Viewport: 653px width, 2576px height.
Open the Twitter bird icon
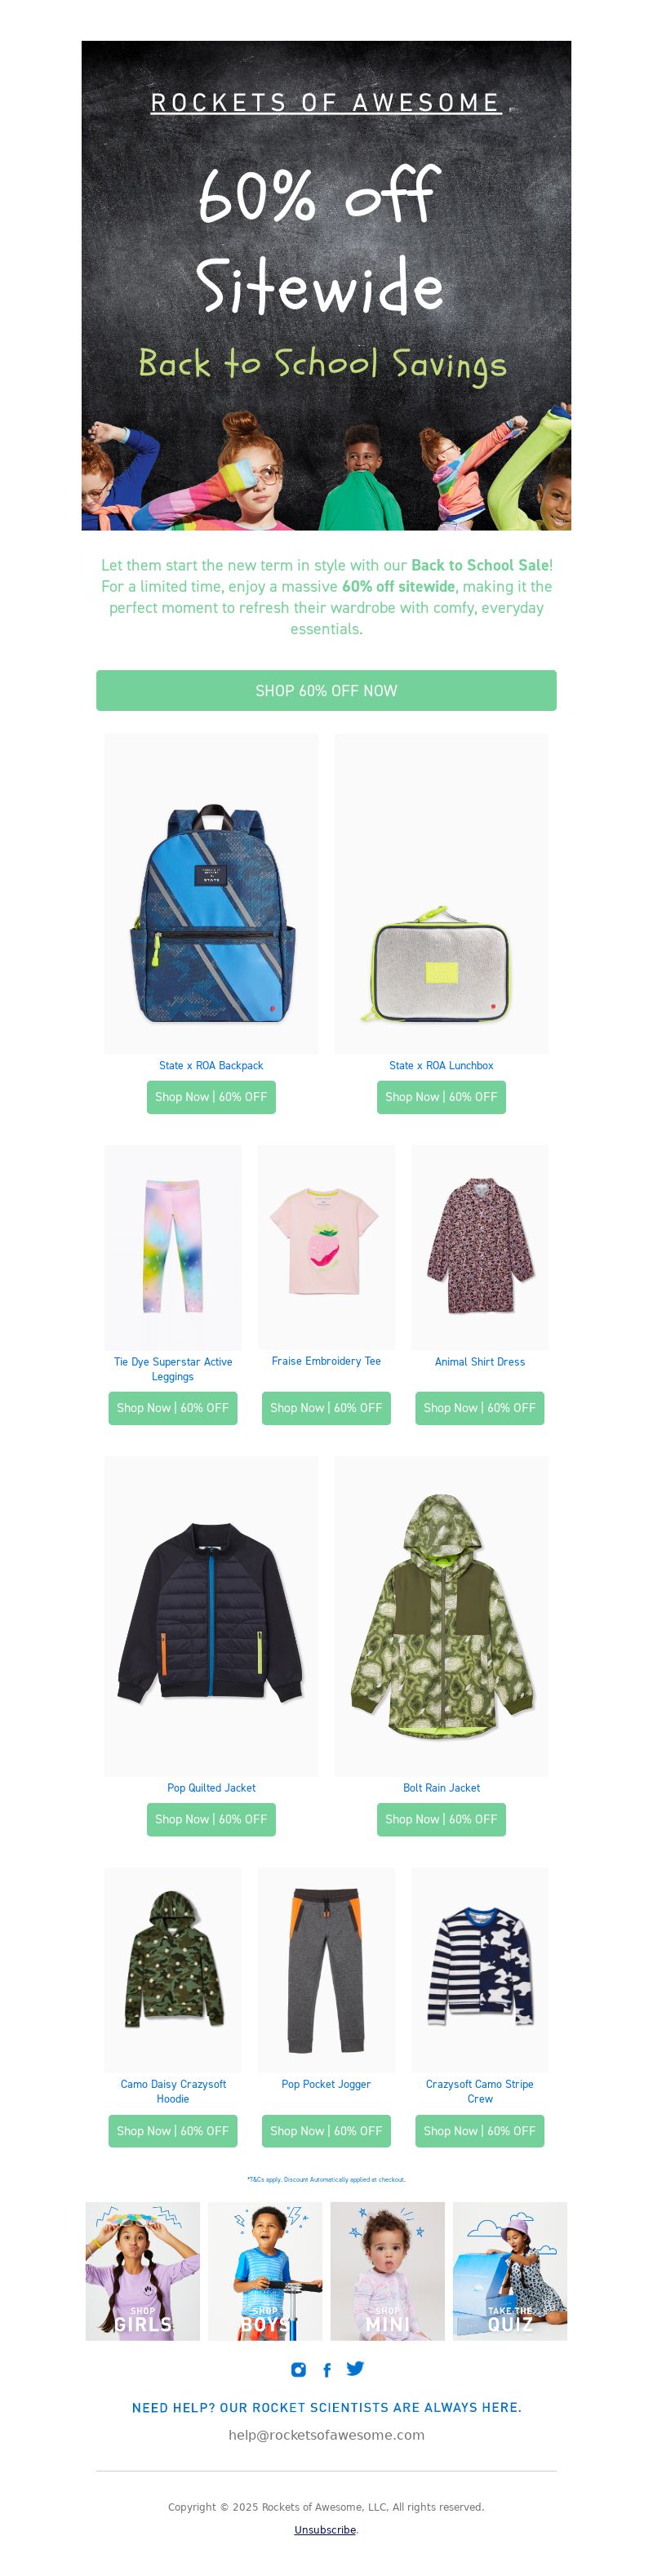point(355,2368)
